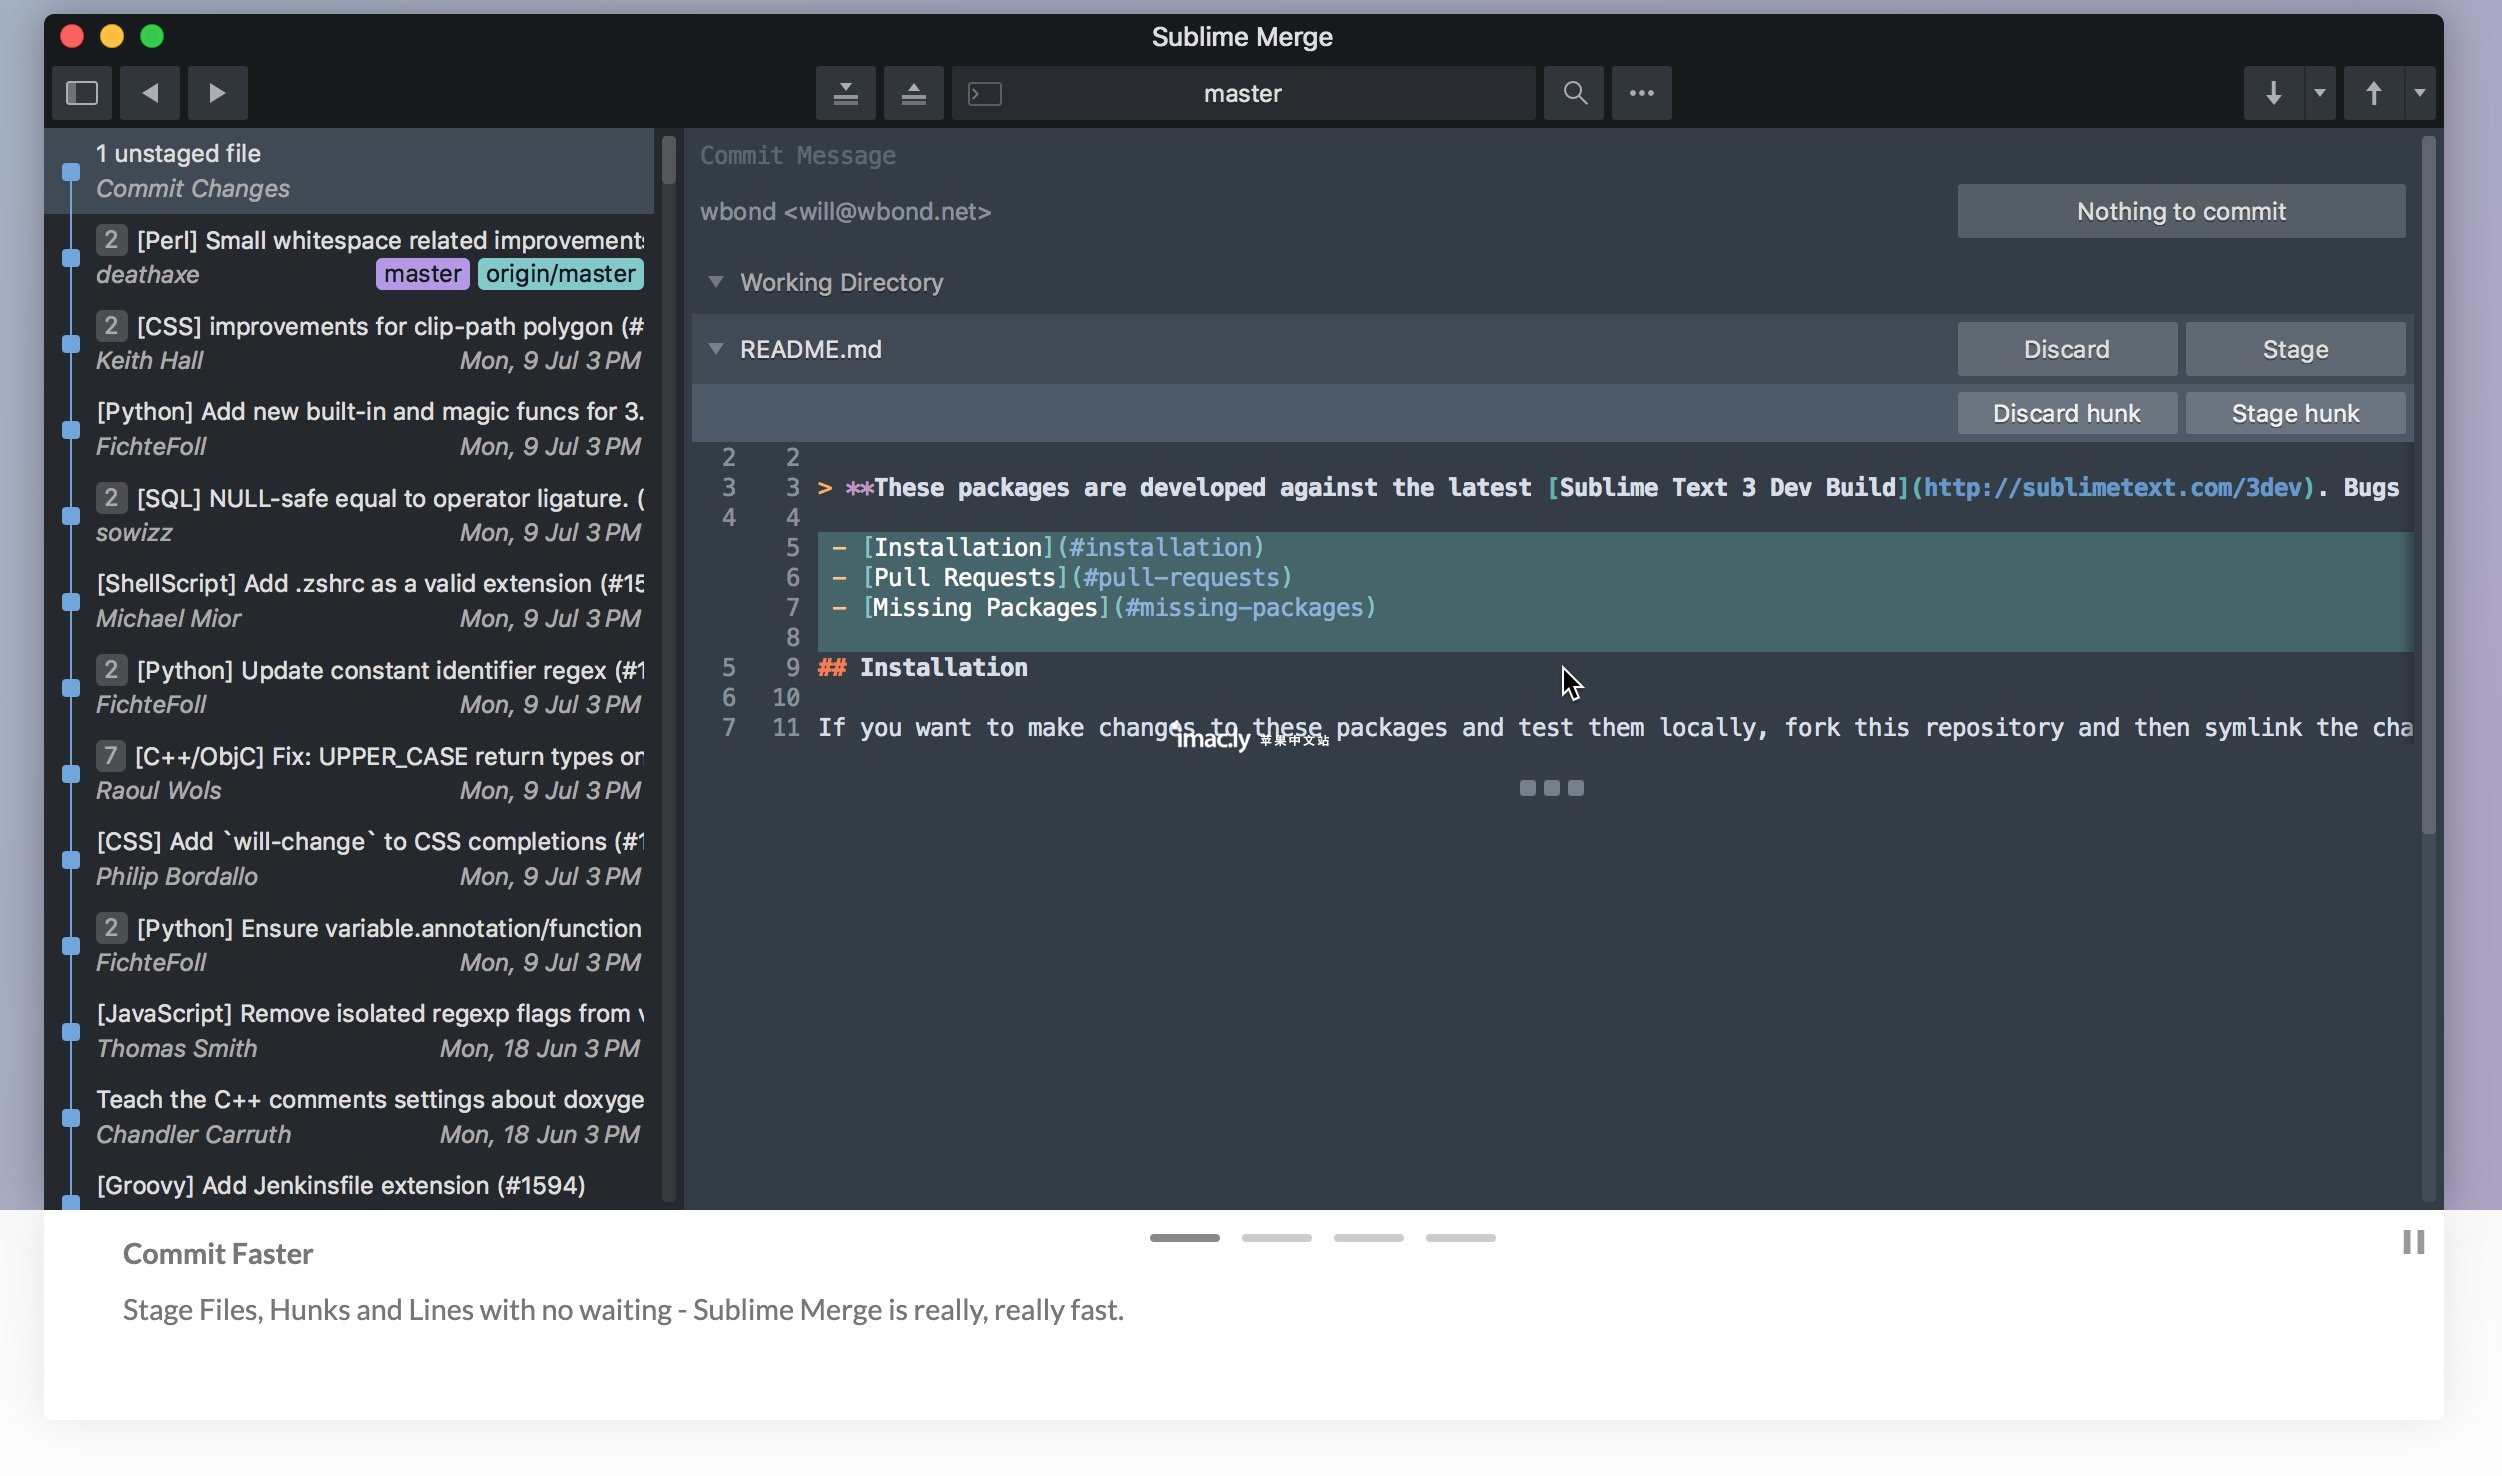The image size is (2502, 1476).
Task: Click Discard hunk button
Action: 2067,413
